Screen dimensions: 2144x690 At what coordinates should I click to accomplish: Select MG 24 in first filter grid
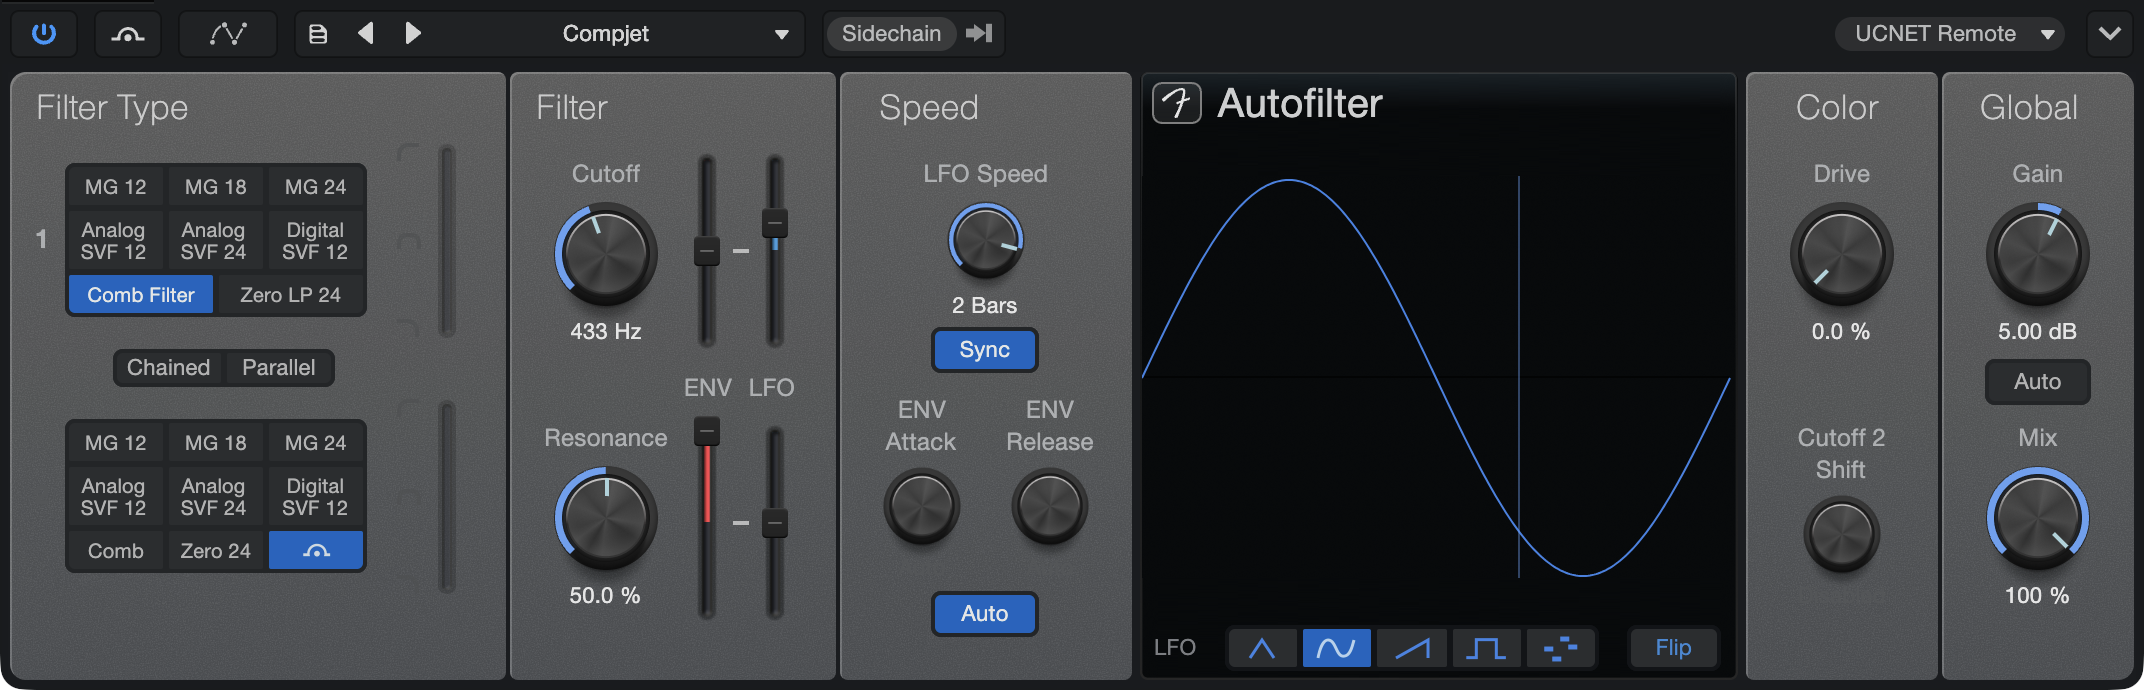click(315, 187)
